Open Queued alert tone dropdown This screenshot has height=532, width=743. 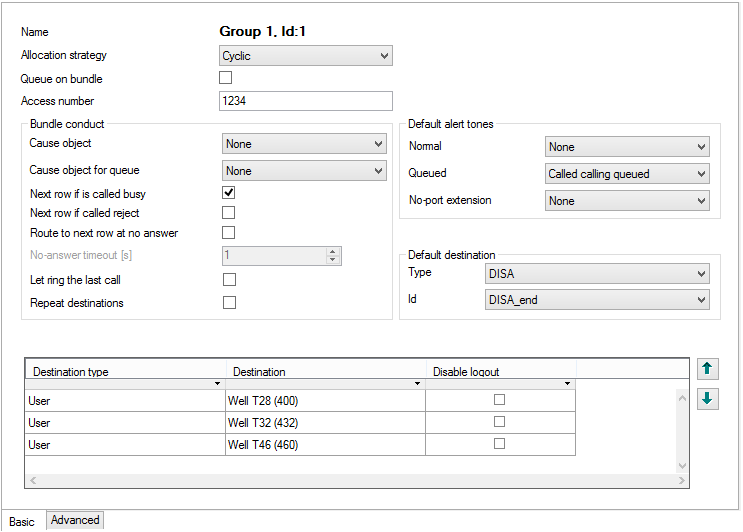[627, 174]
